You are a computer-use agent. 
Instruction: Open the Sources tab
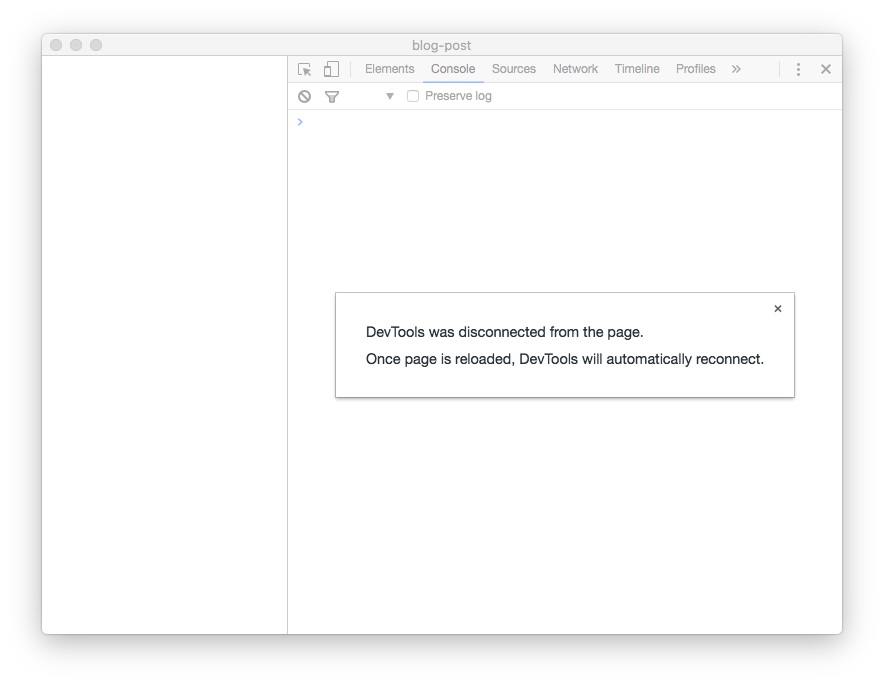coord(514,69)
